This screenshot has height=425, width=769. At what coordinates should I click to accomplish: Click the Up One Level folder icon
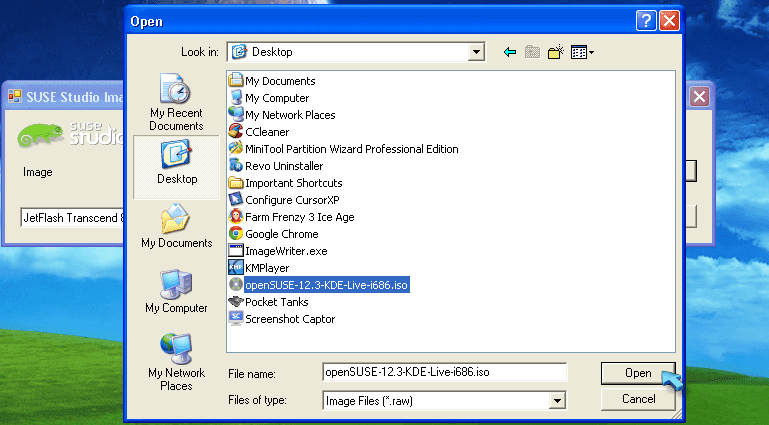(x=532, y=52)
